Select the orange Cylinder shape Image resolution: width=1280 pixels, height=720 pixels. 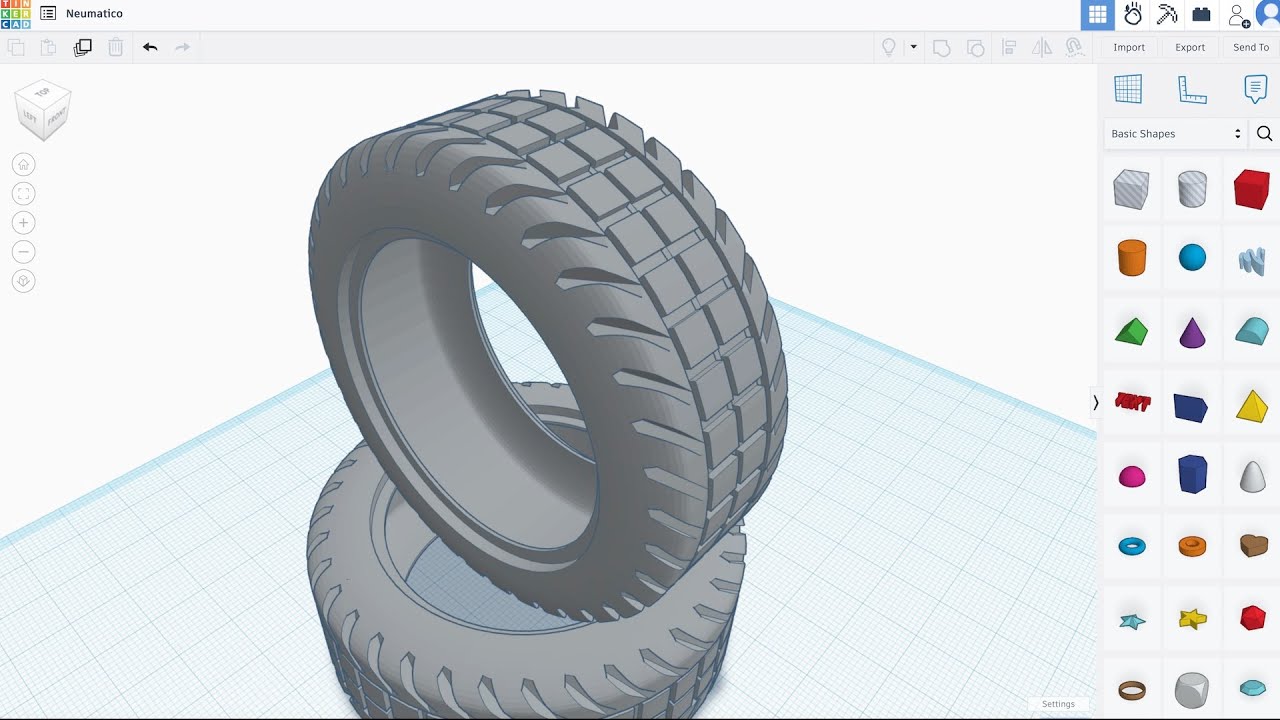coord(1131,258)
